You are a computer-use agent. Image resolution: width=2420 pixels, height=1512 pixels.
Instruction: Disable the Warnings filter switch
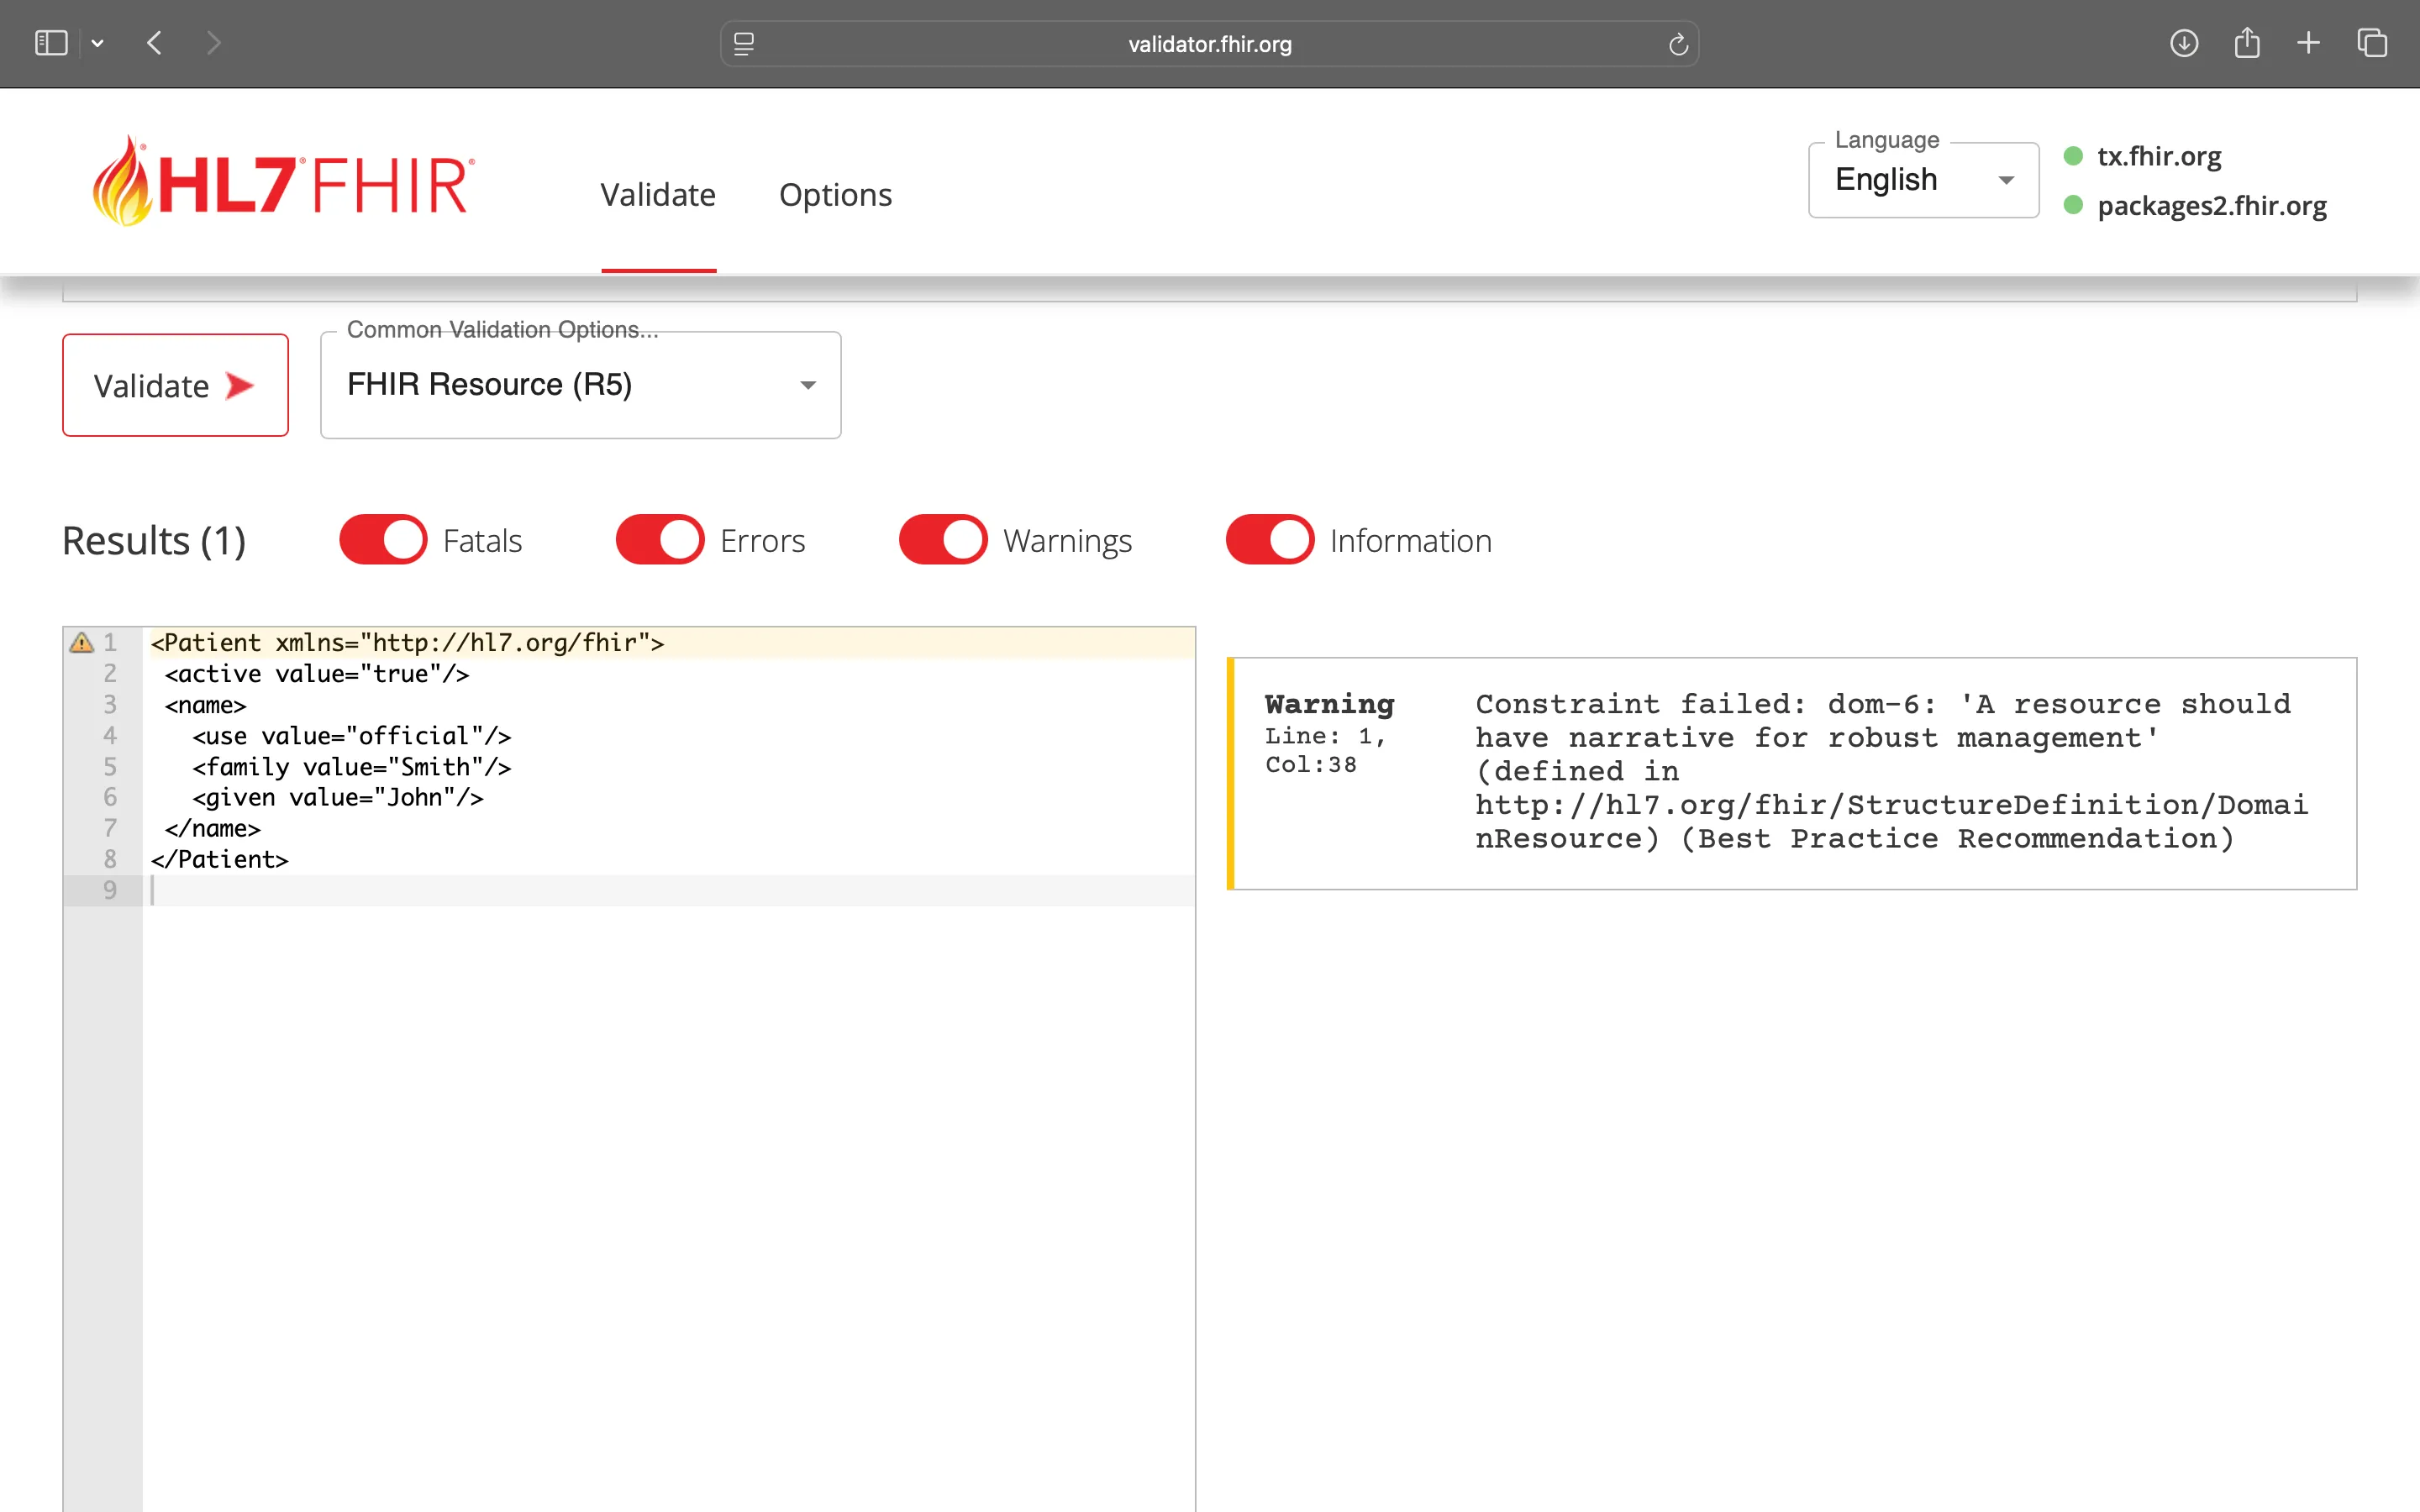[942, 539]
